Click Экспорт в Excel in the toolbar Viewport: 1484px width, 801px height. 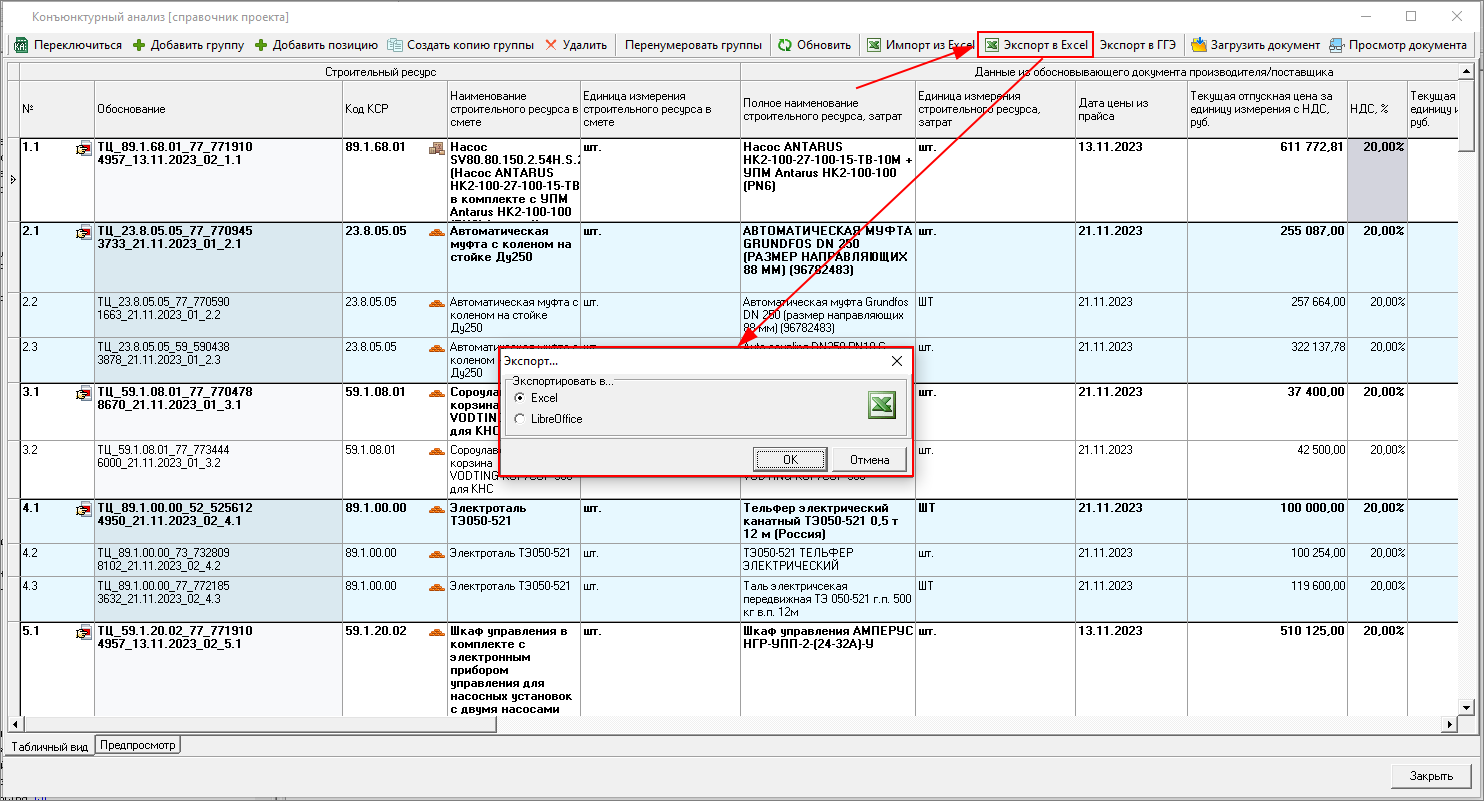tap(1035, 45)
